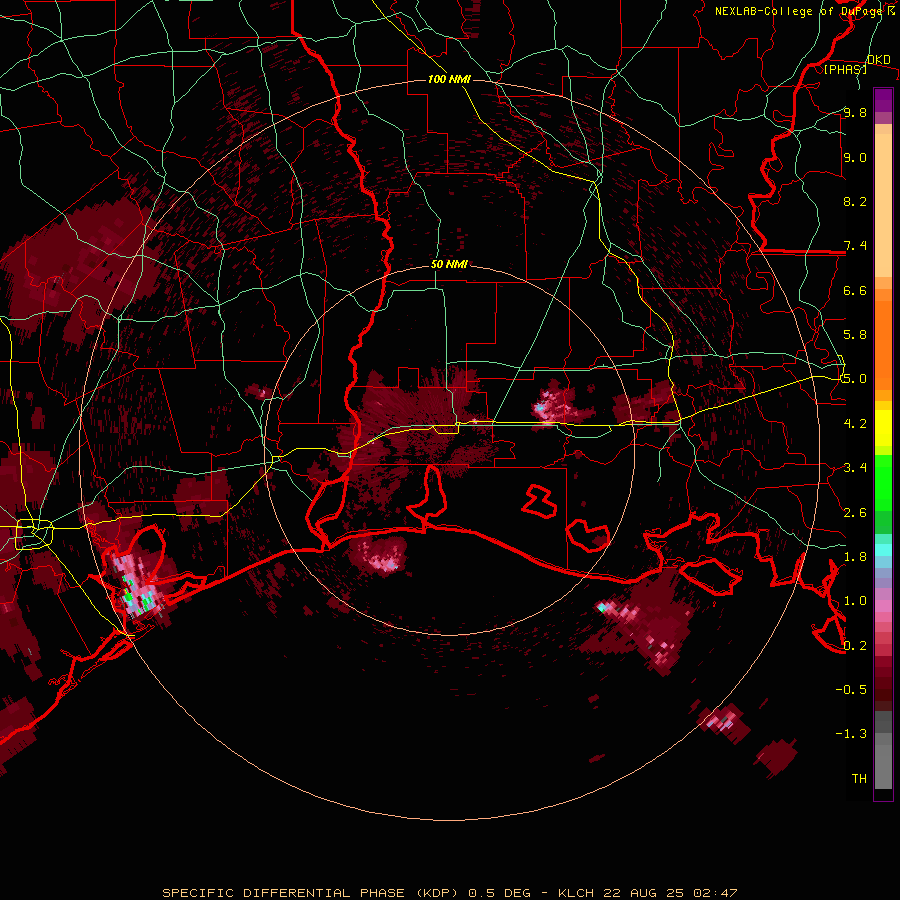Screen dimensions: 900x900
Task: Click the DKD label above the color scale
Action: point(878,60)
